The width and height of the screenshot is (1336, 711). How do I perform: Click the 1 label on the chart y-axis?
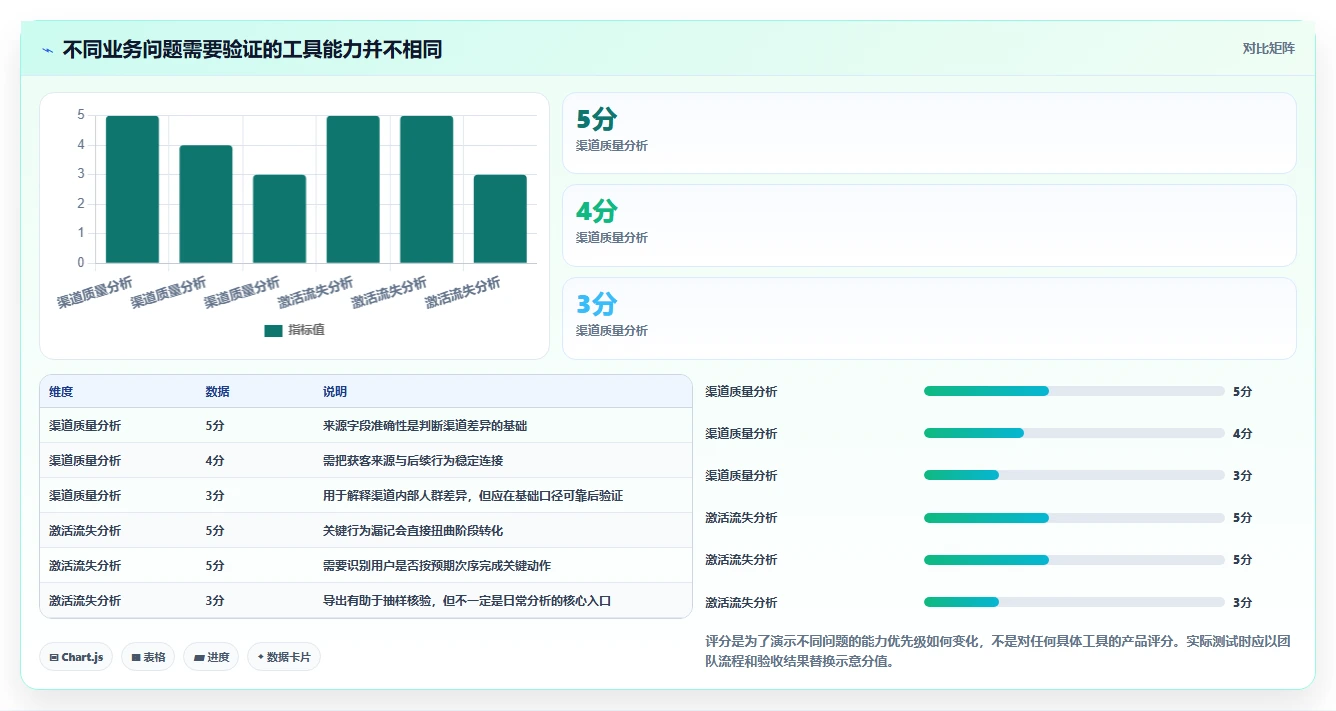point(81,233)
